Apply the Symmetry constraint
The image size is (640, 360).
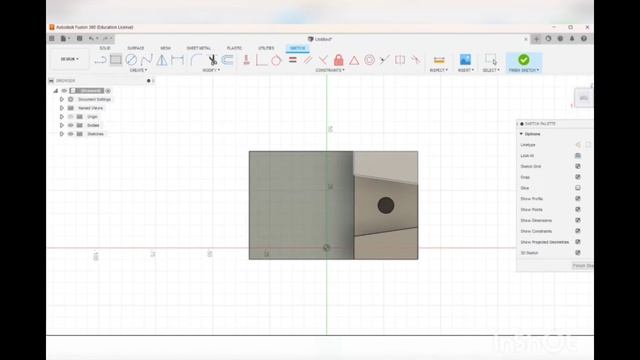(x=400, y=60)
